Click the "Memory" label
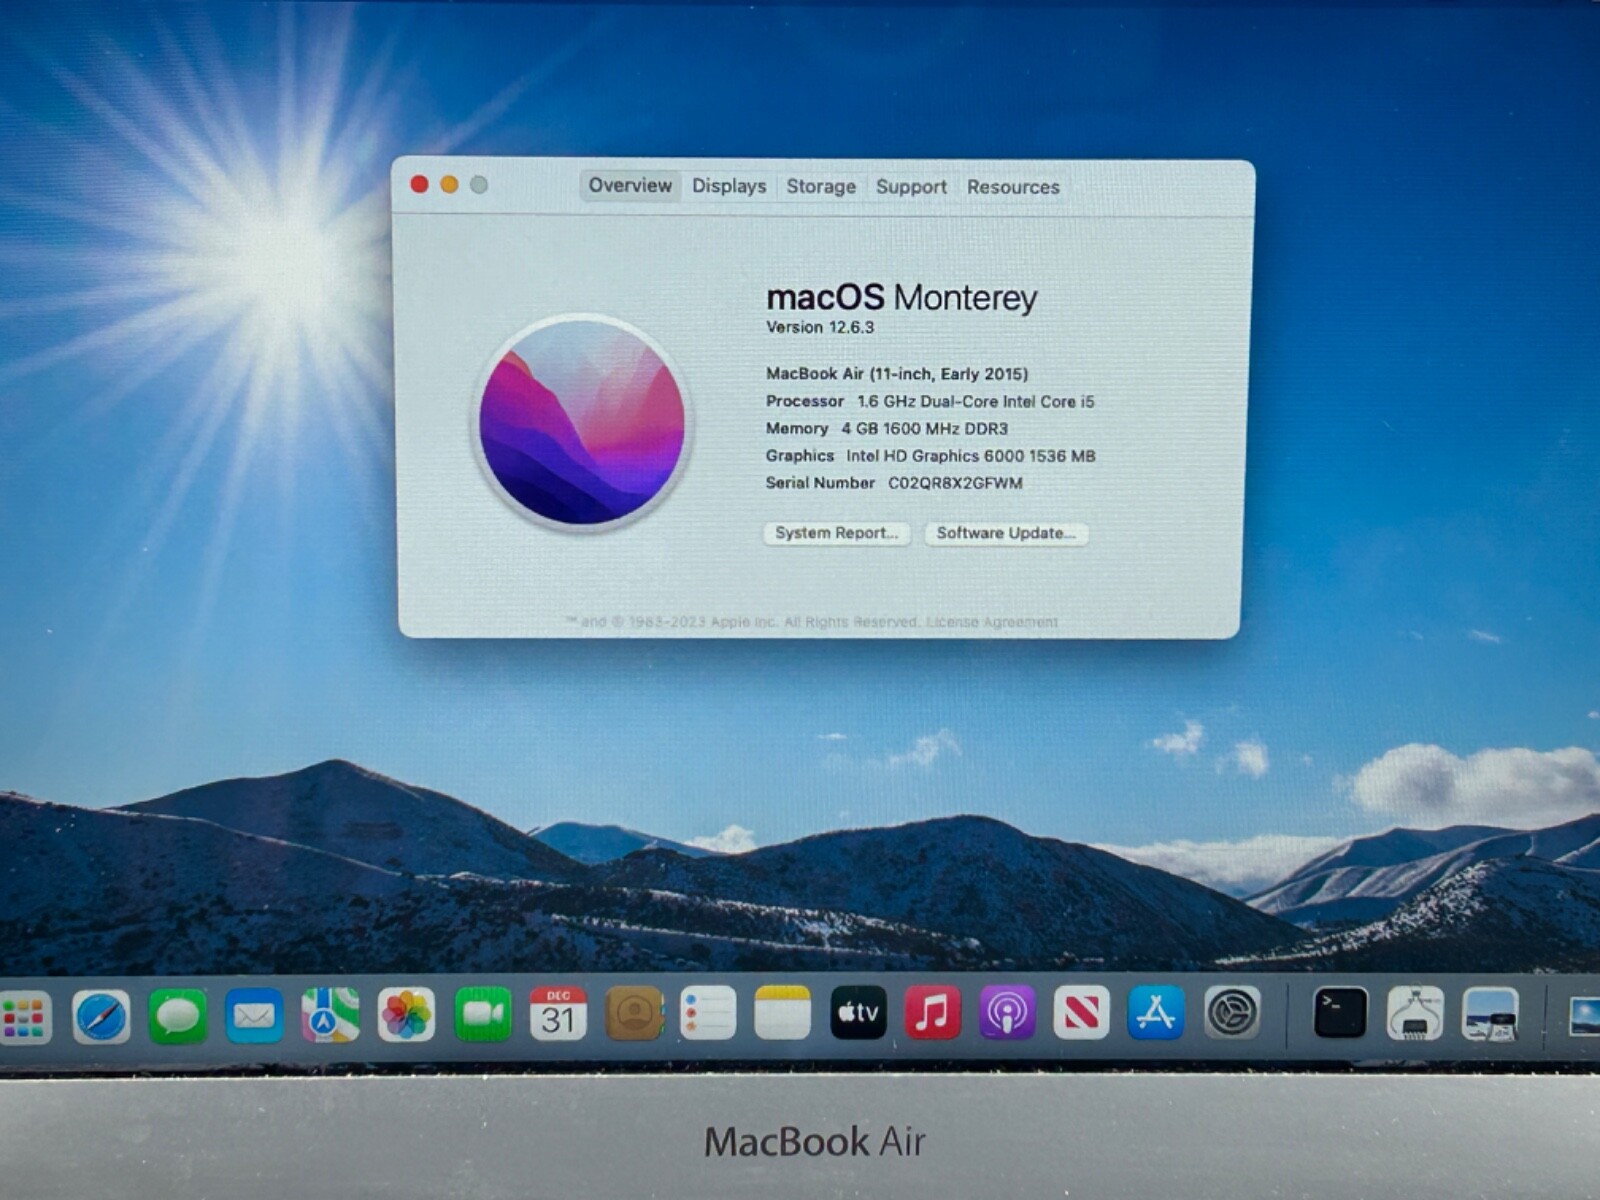 coord(797,428)
